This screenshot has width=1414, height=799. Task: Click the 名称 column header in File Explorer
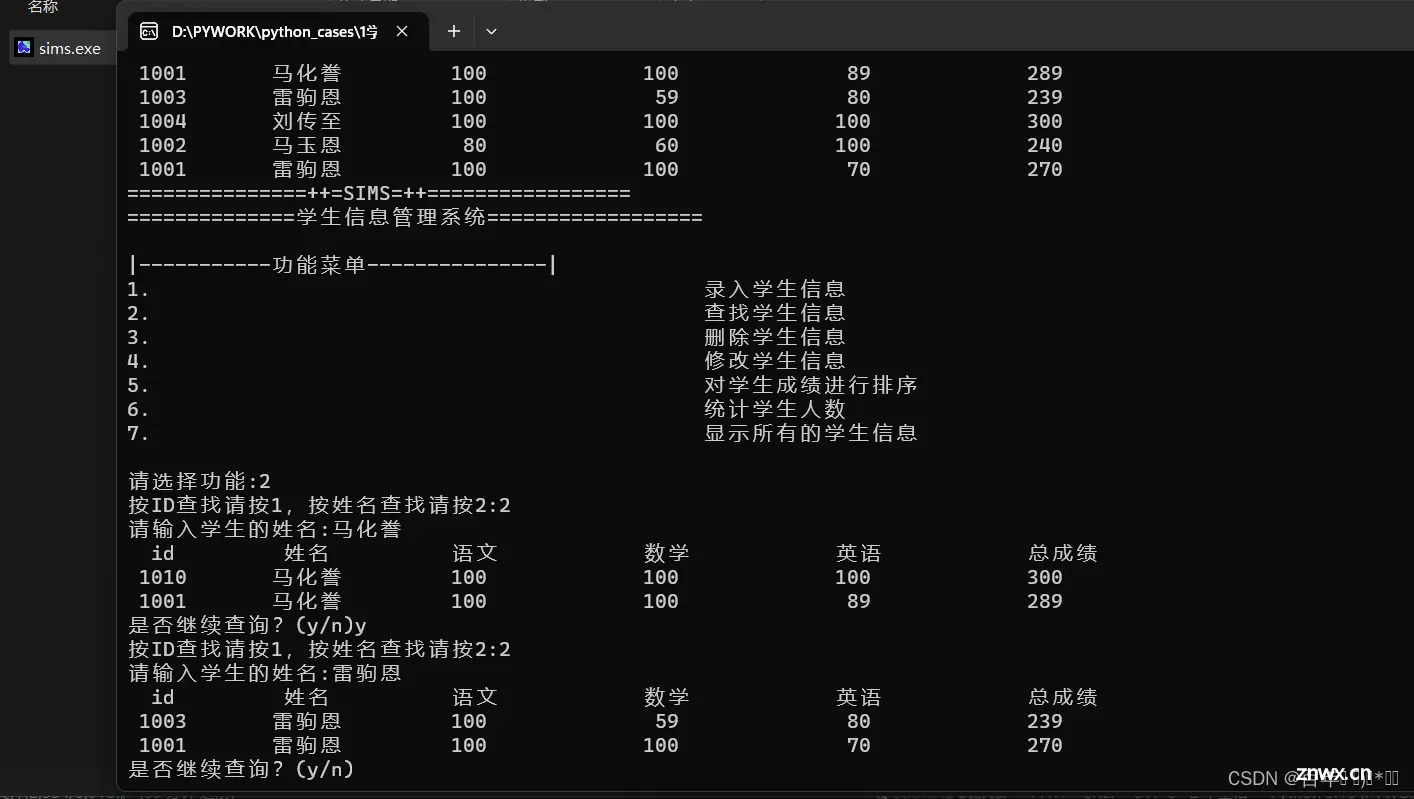(x=43, y=7)
